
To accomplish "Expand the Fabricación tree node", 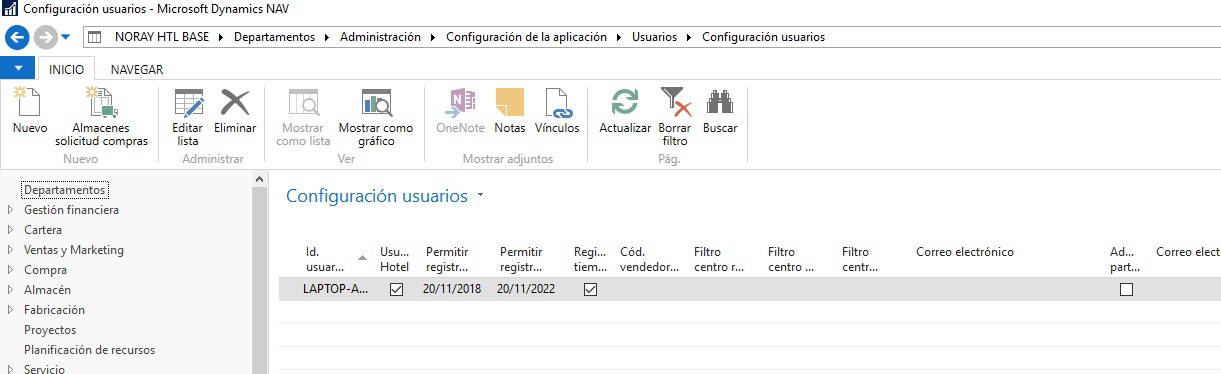I will click(x=10, y=310).
